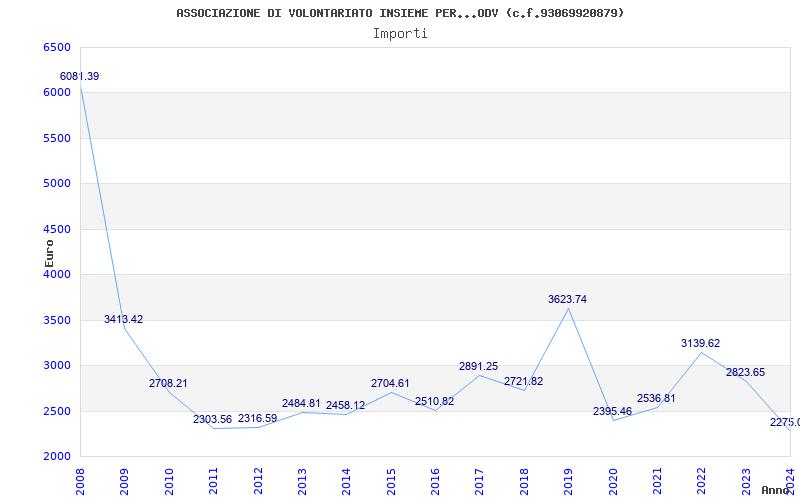Image resolution: width=800 pixels, height=500 pixels.
Task: Click data label 3413.42
Action: [x=123, y=319]
